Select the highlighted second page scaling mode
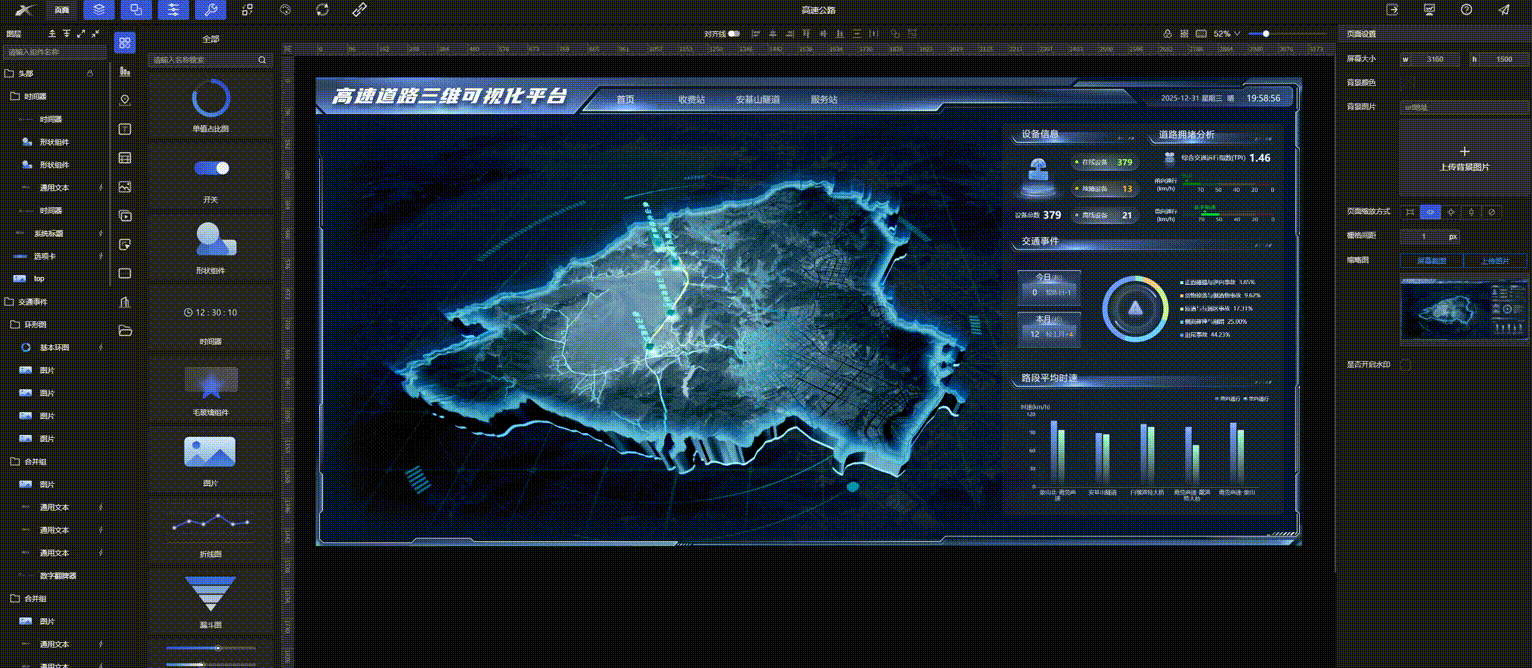The width and height of the screenshot is (1532, 668). pyautogui.click(x=1430, y=212)
